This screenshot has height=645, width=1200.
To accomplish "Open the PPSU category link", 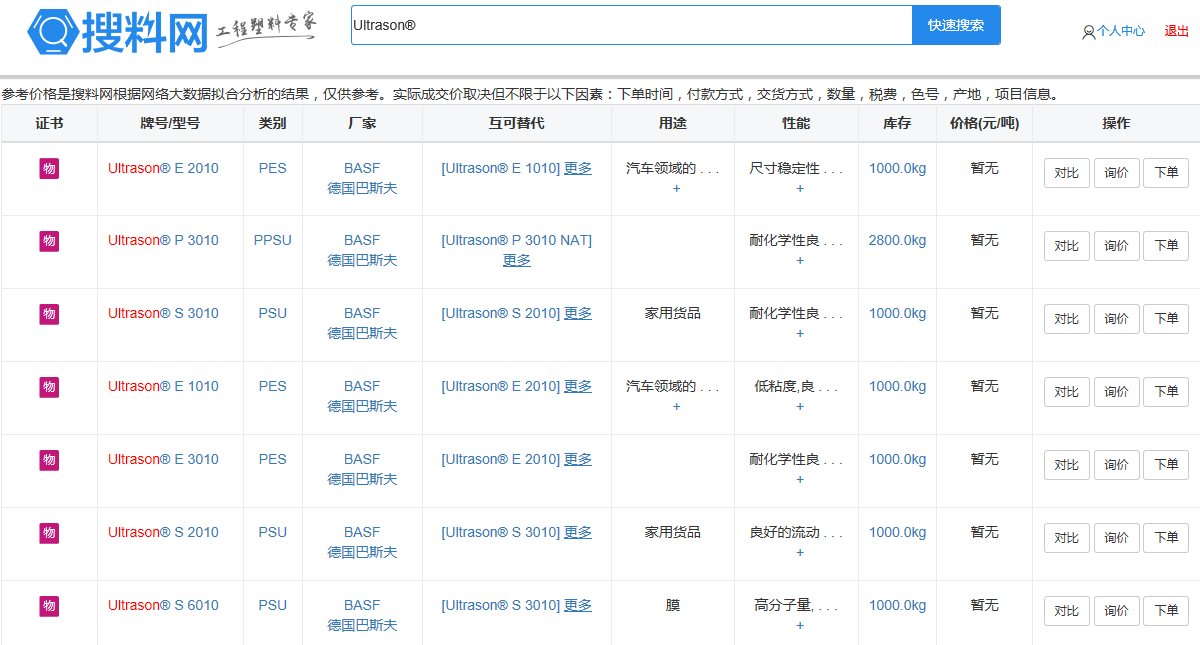I will [x=272, y=240].
